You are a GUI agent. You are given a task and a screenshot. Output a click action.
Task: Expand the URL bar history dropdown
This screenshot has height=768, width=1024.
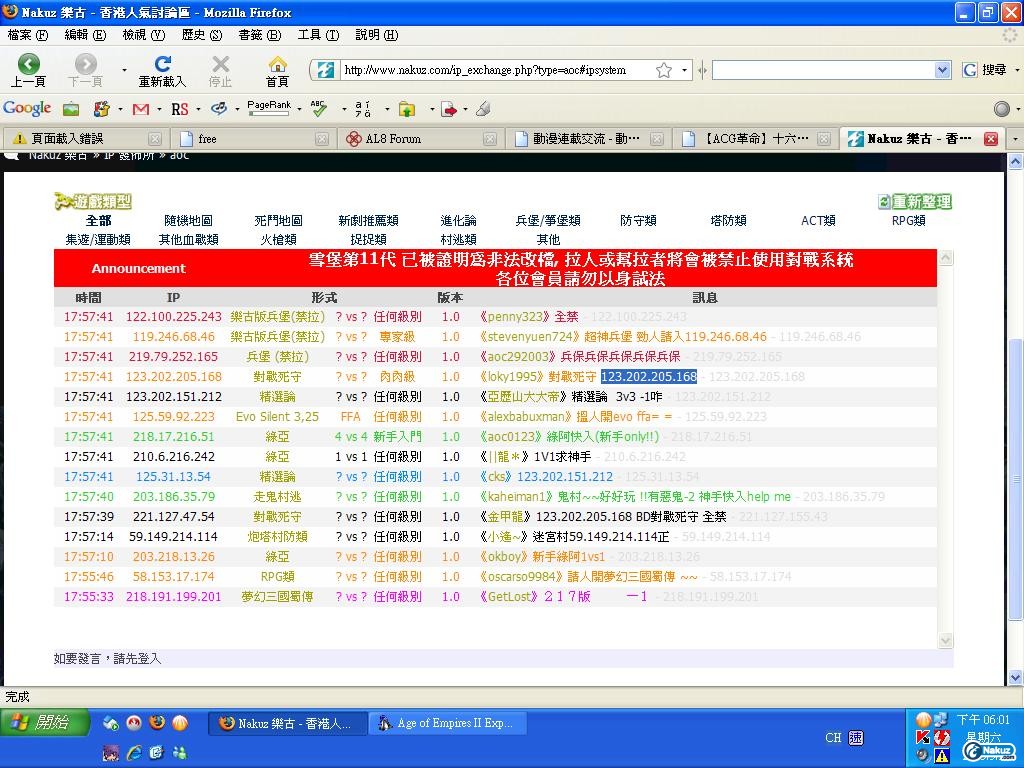[x=685, y=70]
